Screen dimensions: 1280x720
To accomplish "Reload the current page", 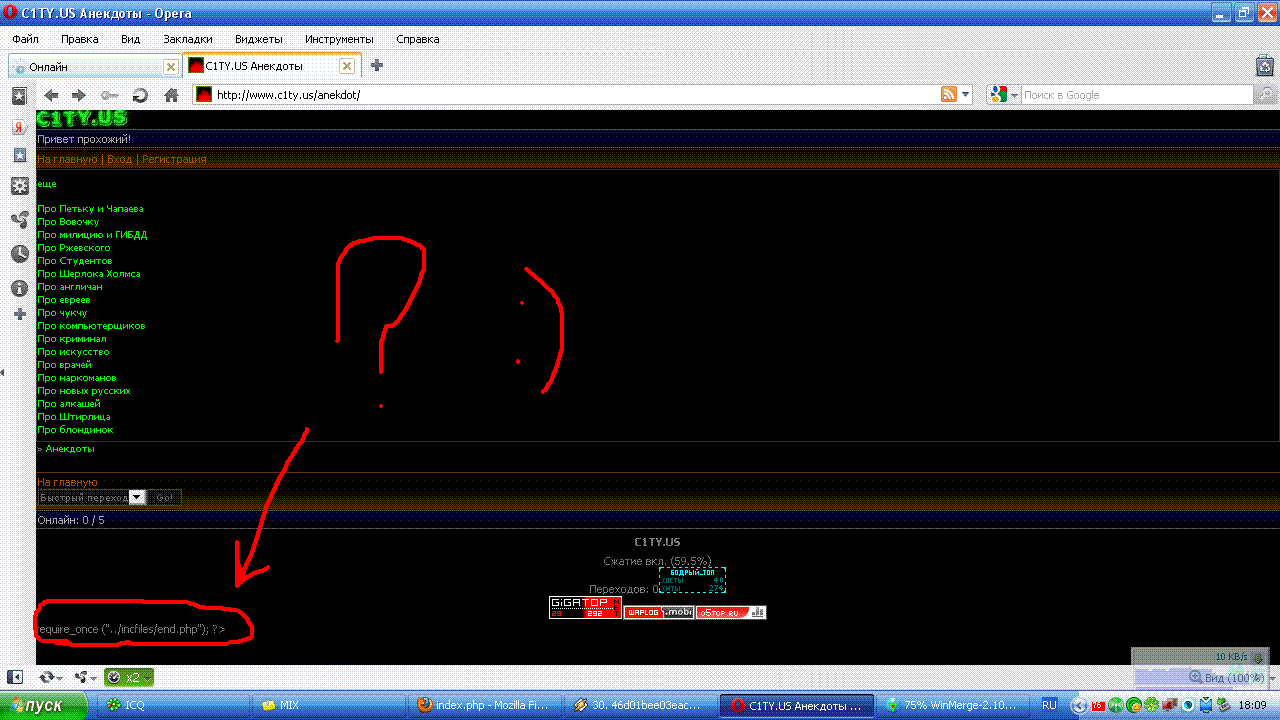I will tap(140, 95).
